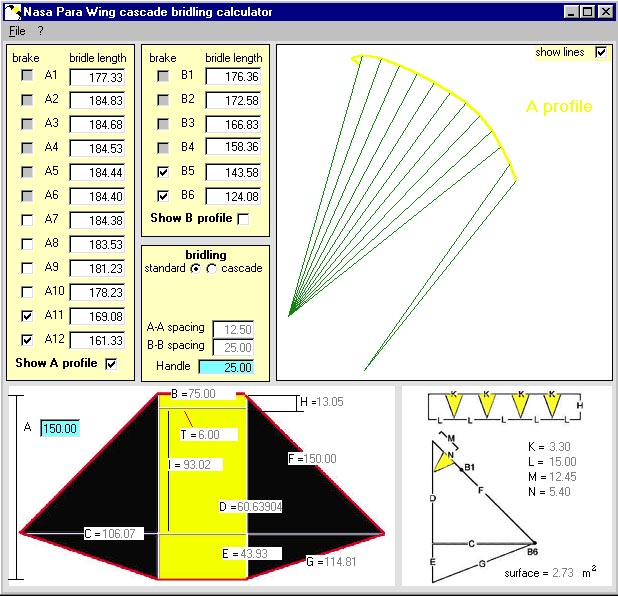Click the F = 150.00 value
This screenshot has height=596, width=618.
point(320,458)
